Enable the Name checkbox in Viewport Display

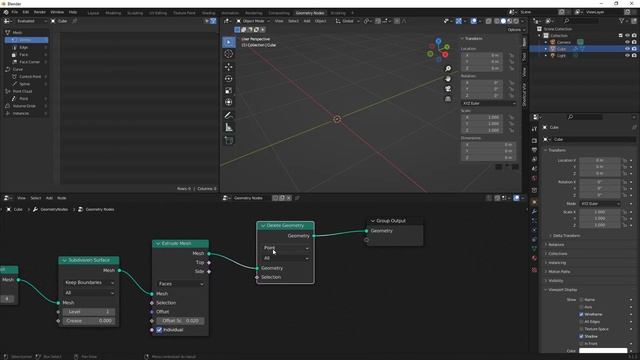click(582, 300)
